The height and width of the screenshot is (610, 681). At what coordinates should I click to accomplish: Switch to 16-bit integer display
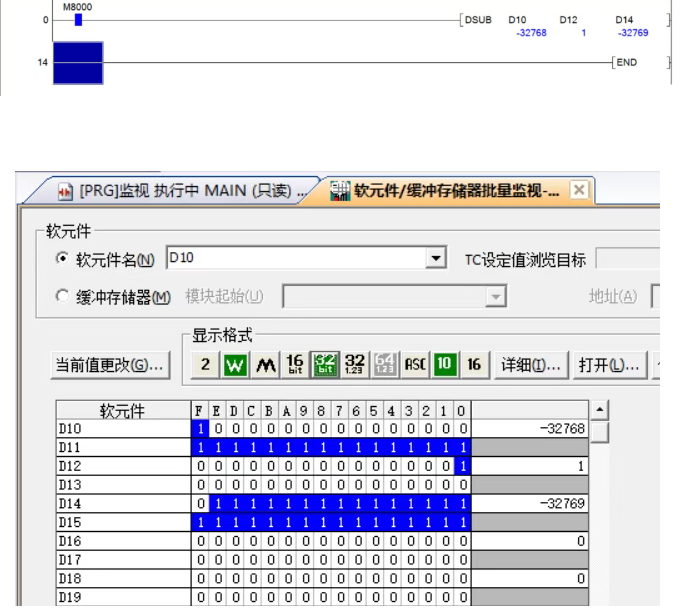(295, 365)
